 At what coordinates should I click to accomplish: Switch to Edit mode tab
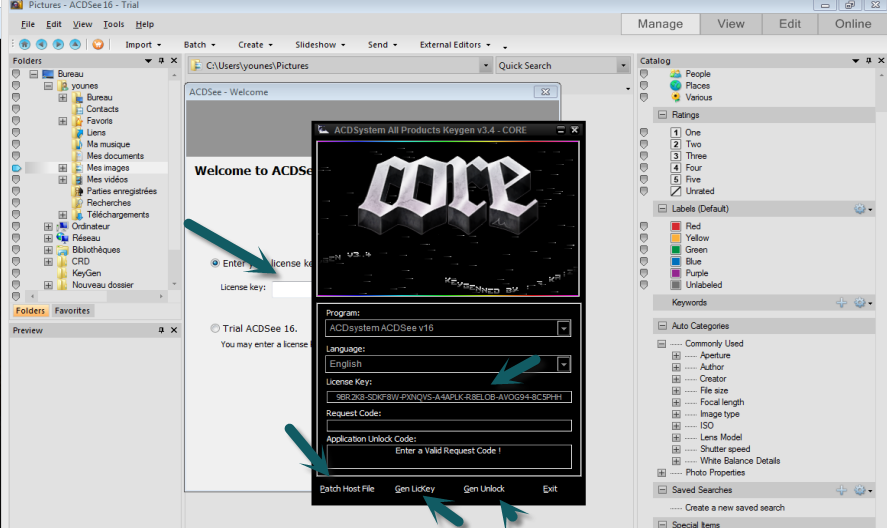point(790,24)
